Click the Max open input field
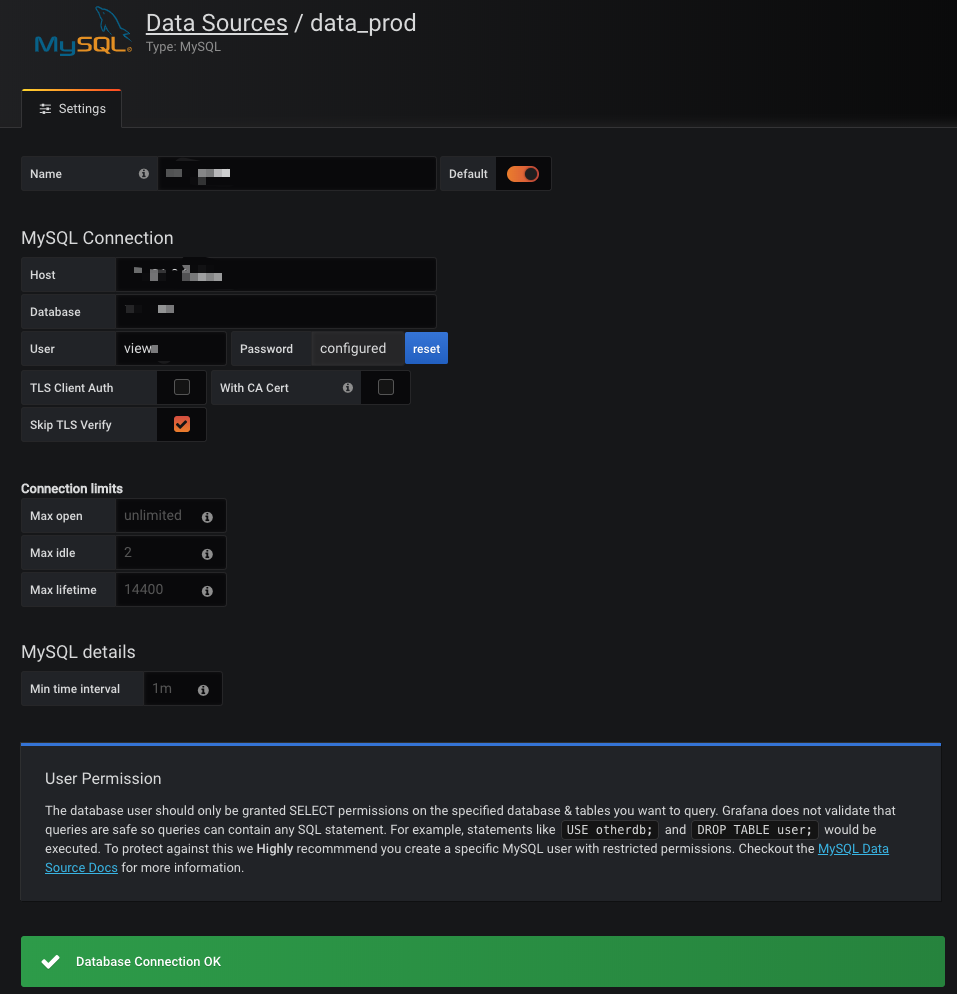Image resolution: width=957 pixels, height=994 pixels. [x=171, y=515]
